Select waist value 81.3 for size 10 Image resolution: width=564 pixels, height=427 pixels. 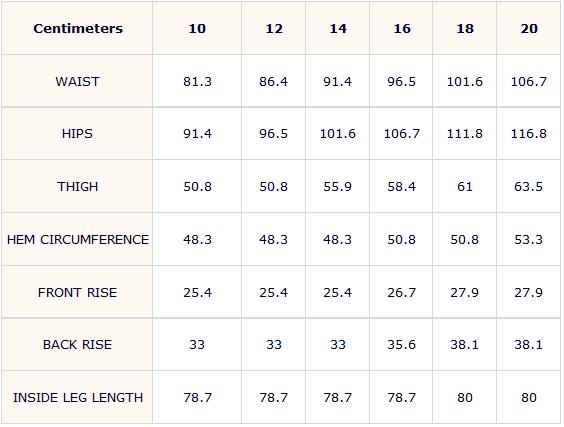(x=197, y=82)
